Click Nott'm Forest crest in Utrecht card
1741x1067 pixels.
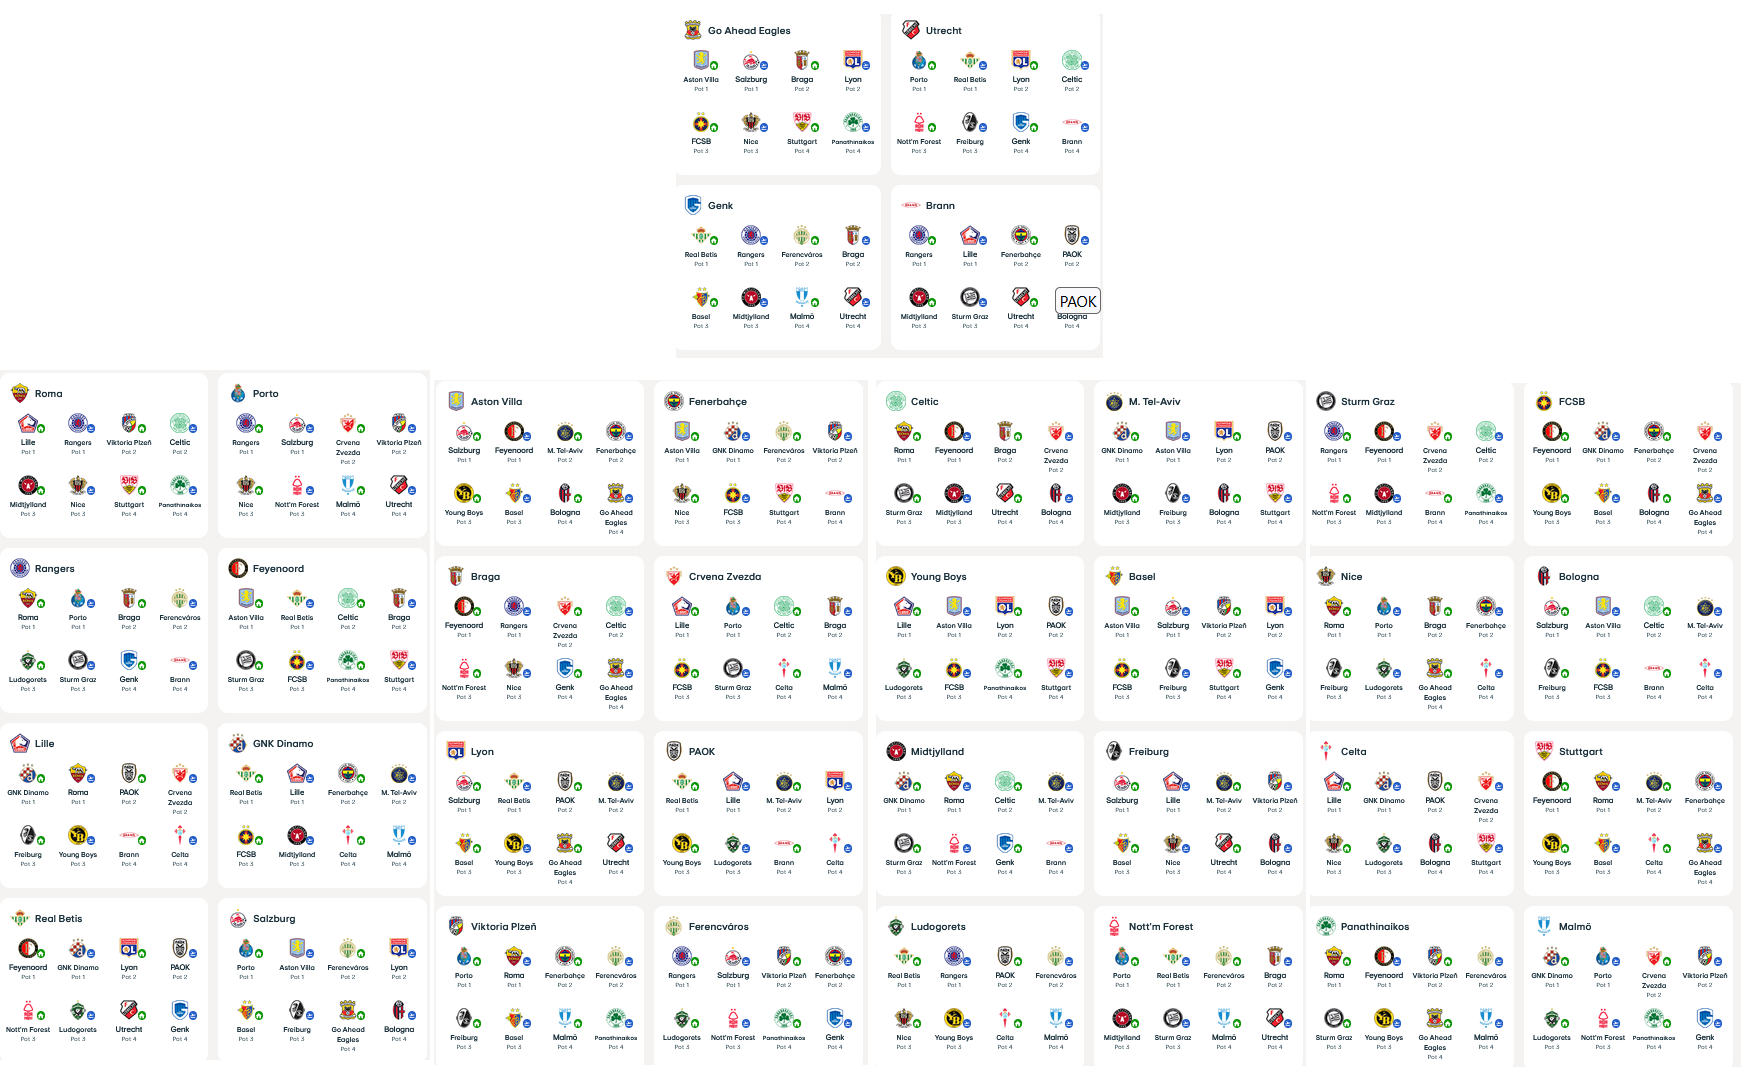tap(917, 123)
